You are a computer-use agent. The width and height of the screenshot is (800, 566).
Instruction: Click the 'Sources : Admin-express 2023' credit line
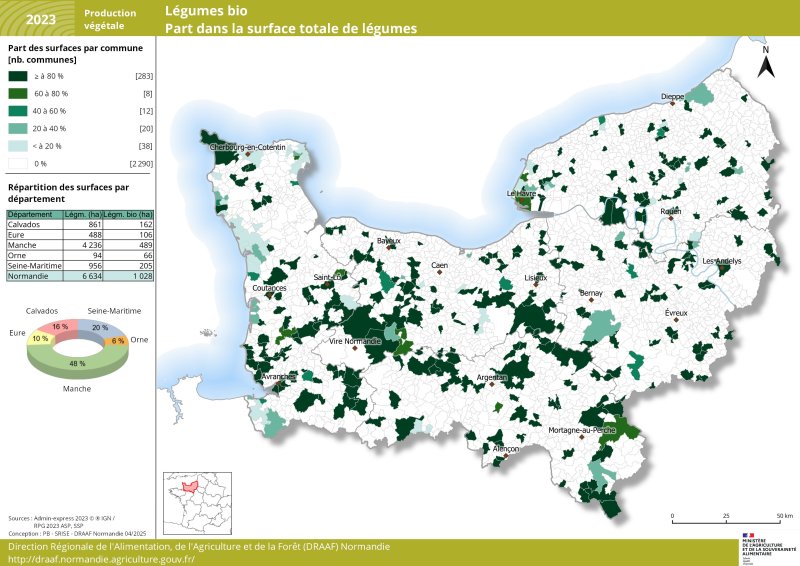(x=61, y=518)
